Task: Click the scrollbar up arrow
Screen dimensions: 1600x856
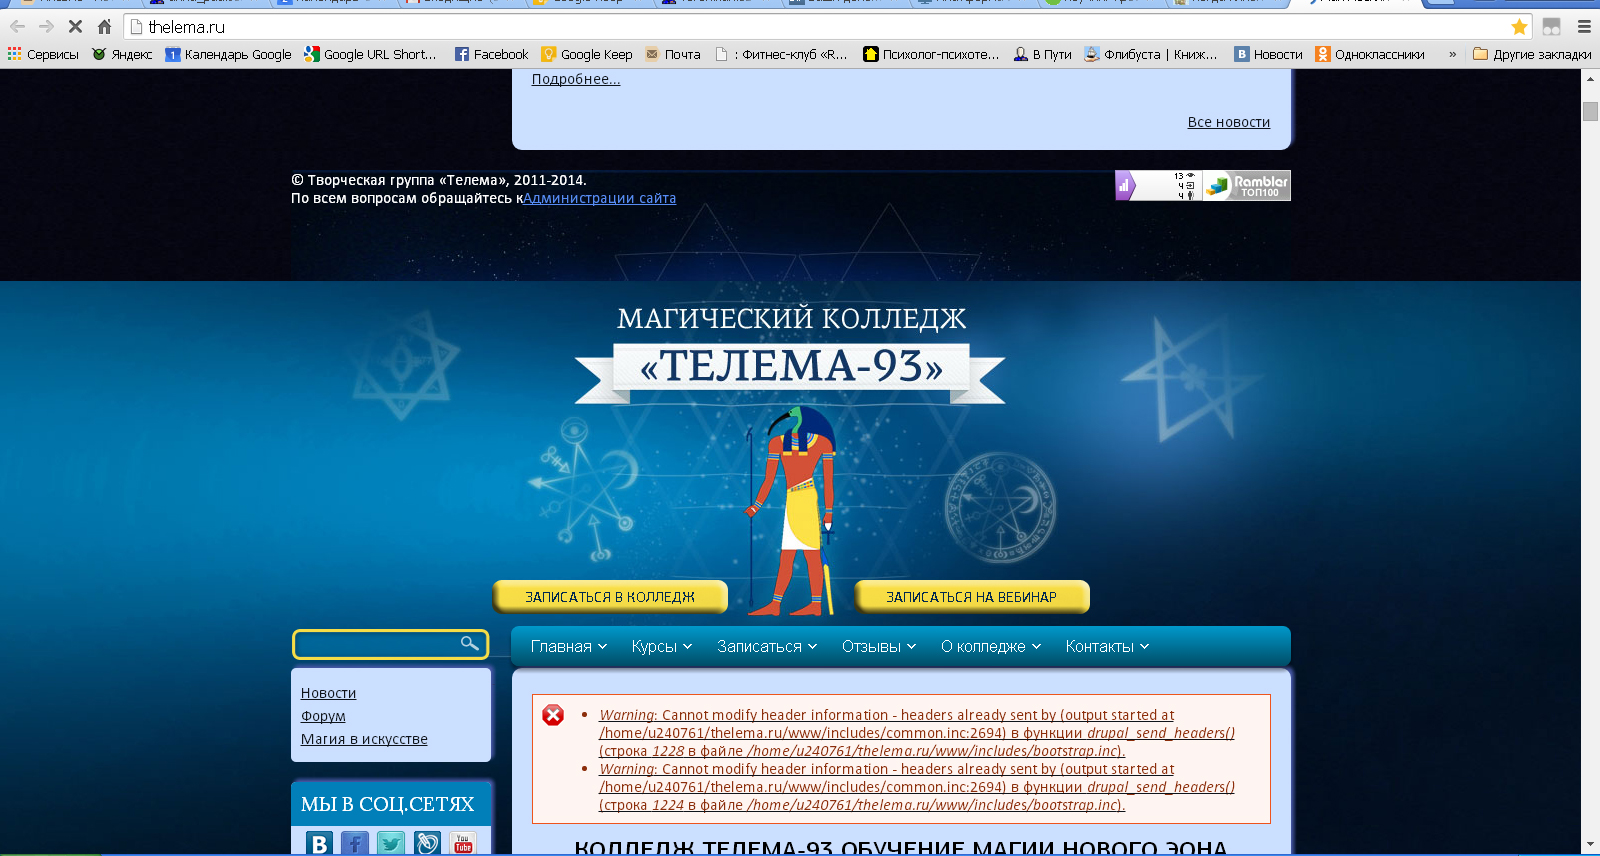Action: pos(1590,78)
